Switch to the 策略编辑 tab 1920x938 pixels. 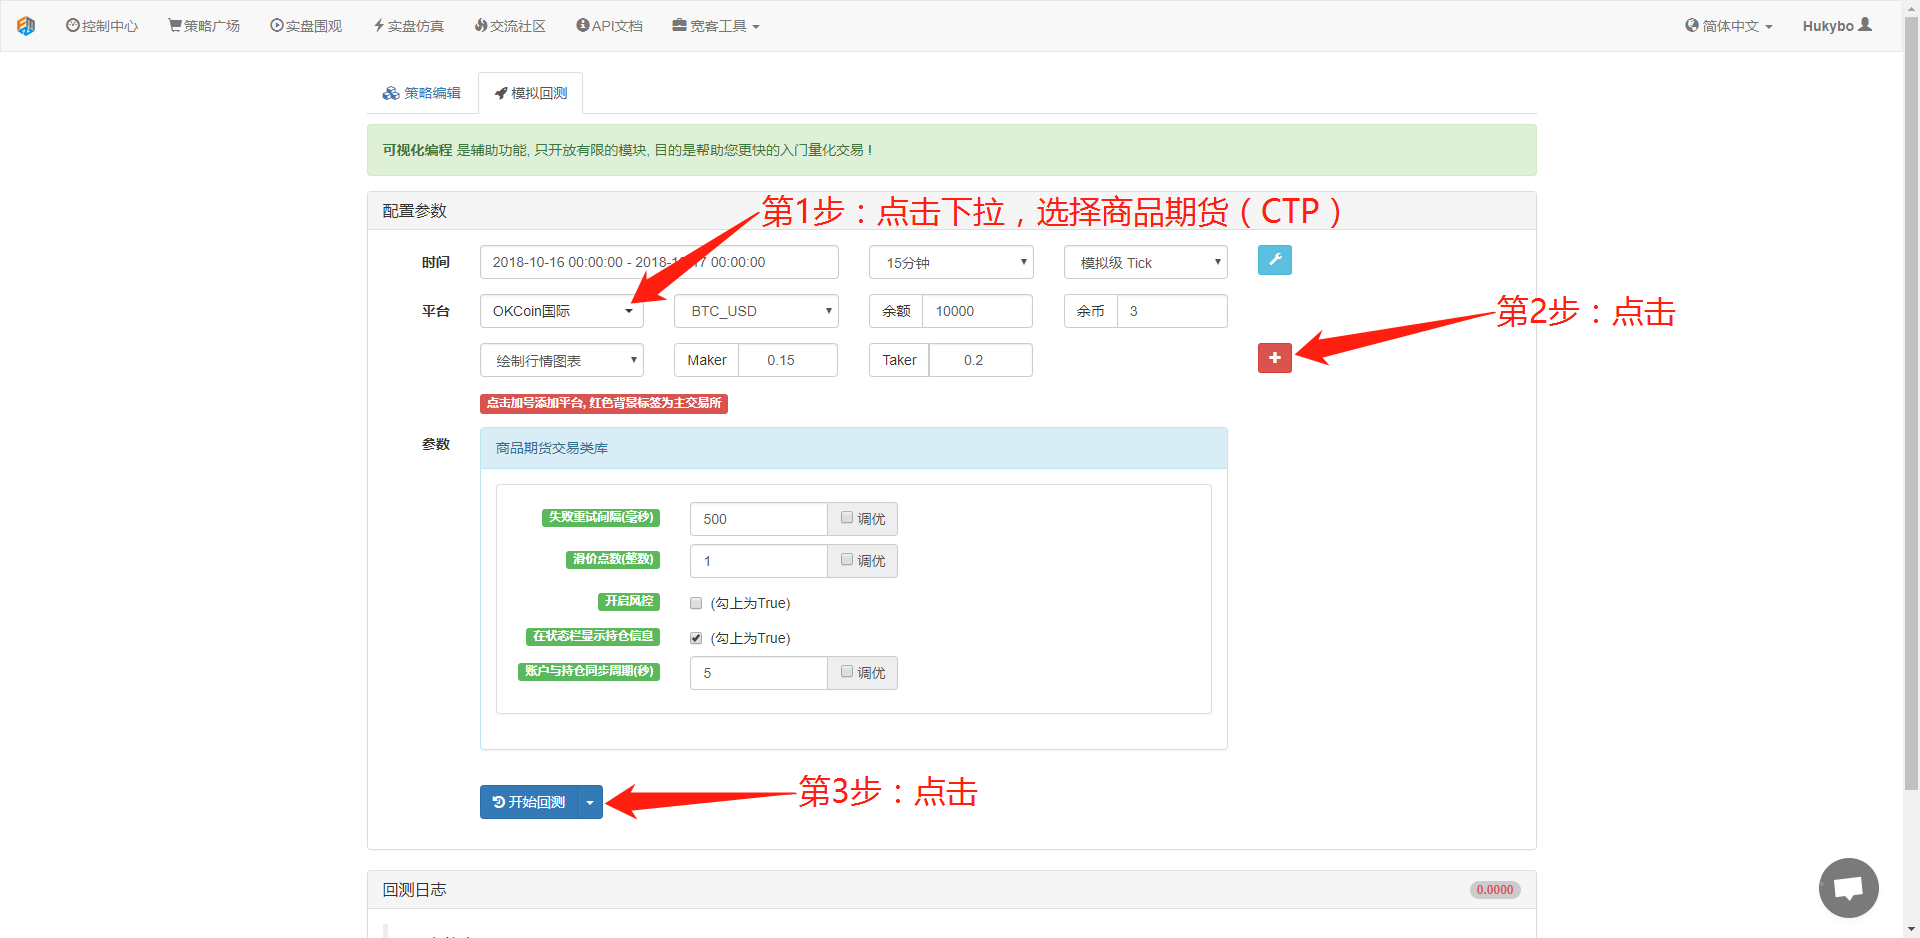click(x=422, y=93)
